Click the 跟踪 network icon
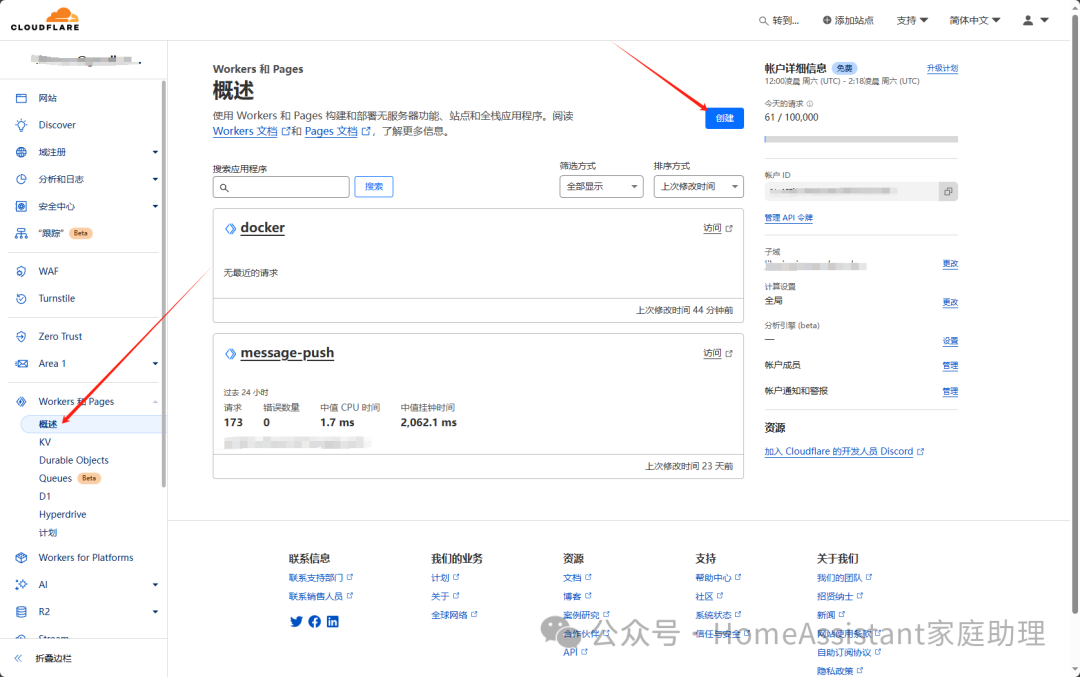The height and width of the screenshot is (677, 1080). point(21,233)
